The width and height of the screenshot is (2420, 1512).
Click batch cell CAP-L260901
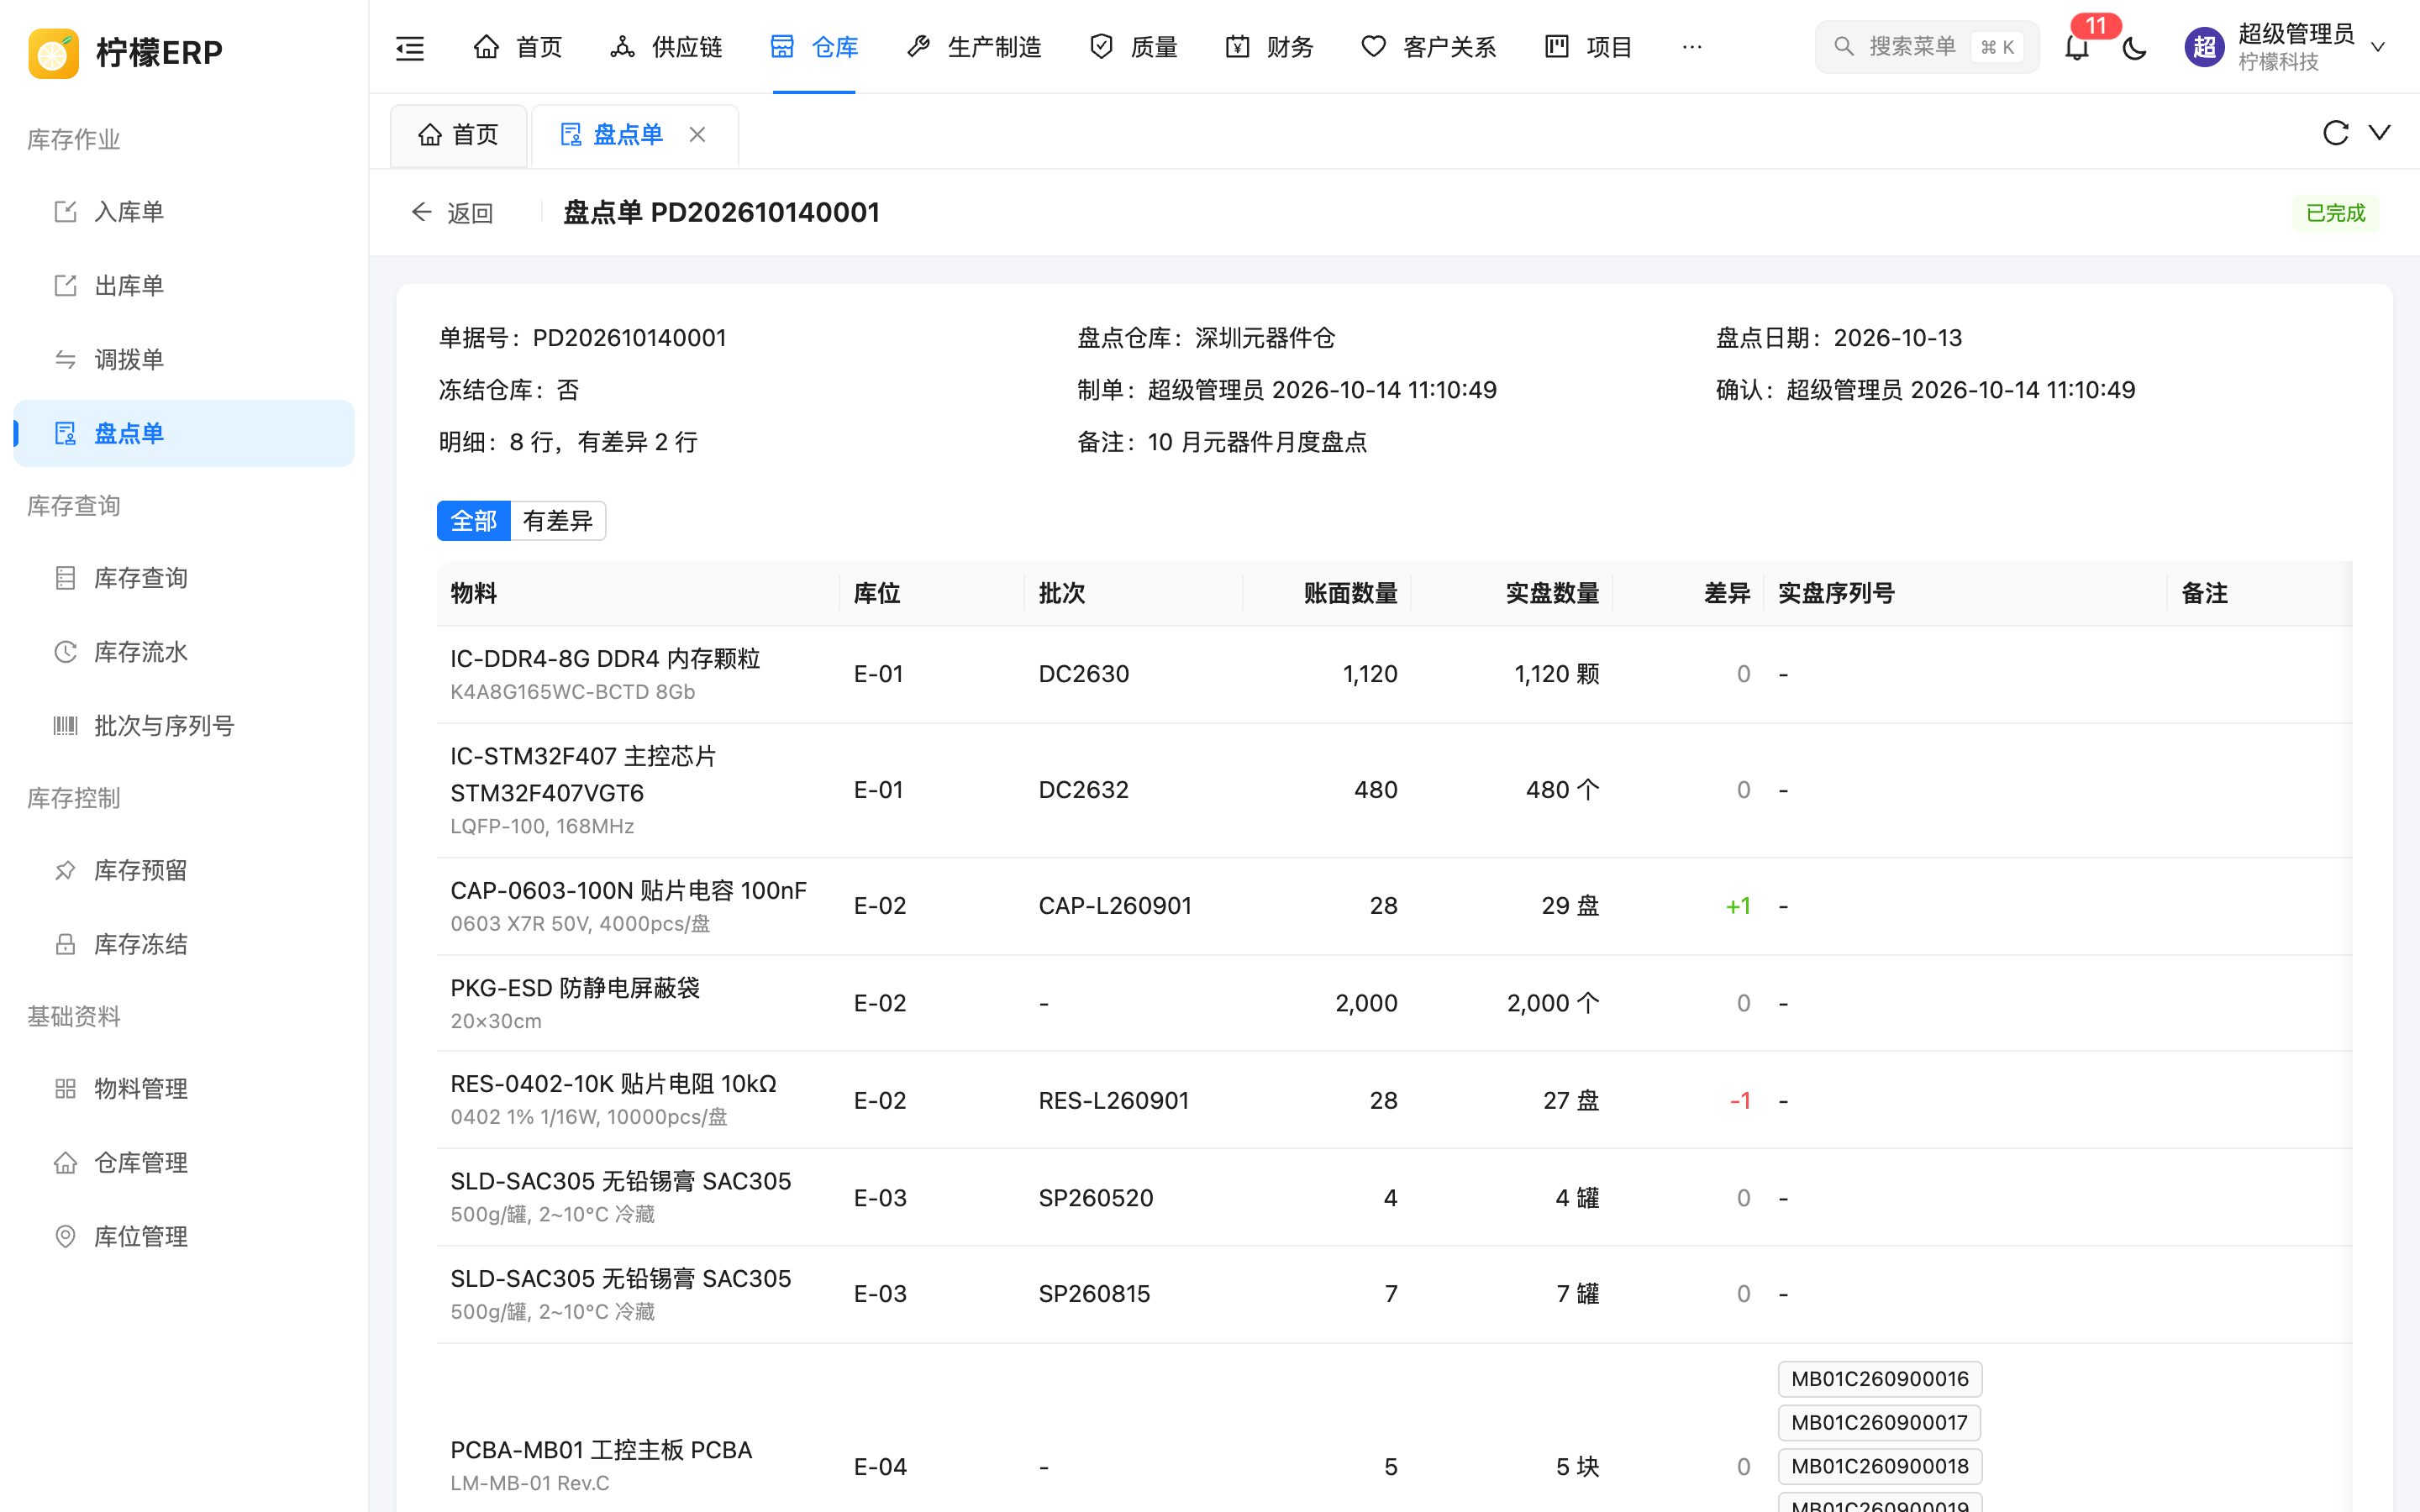click(1115, 906)
